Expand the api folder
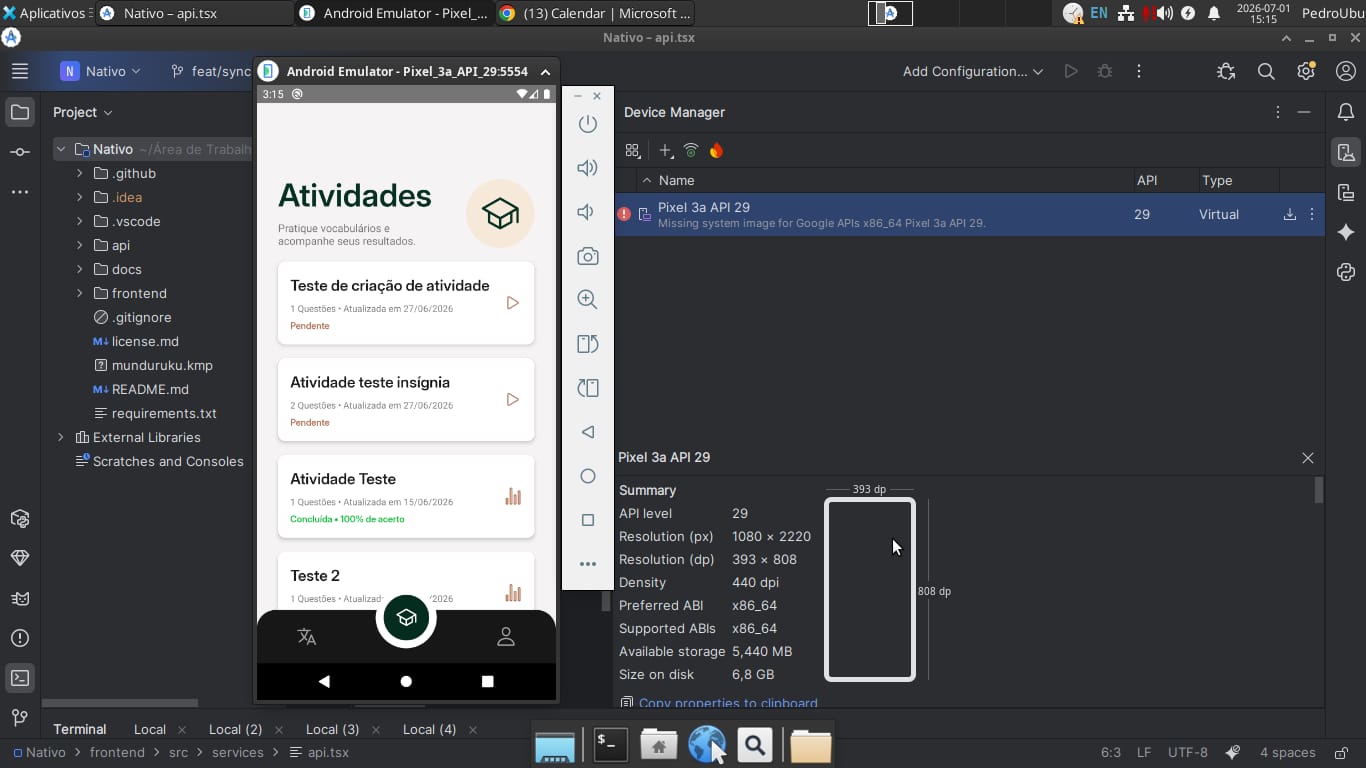The image size is (1366, 768). click(79, 245)
